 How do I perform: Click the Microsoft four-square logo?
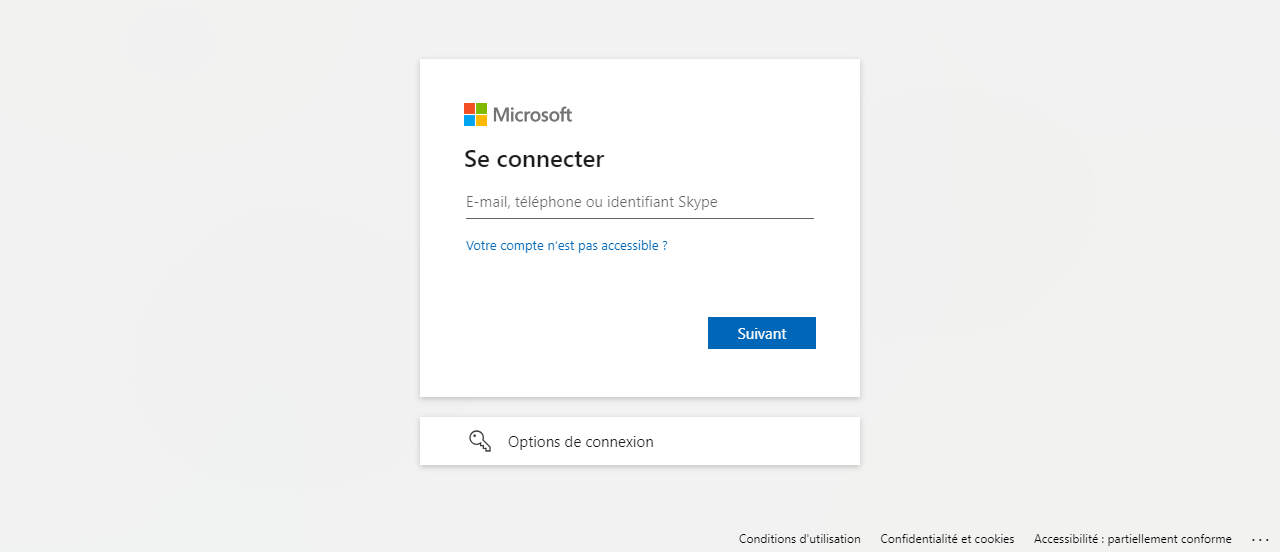click(476, 114)
